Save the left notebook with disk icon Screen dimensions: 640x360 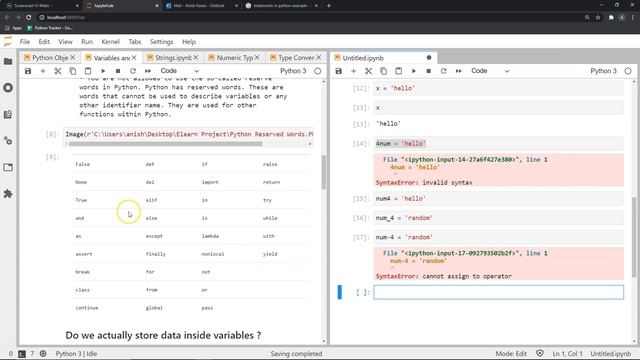click(x=28, y=71)
